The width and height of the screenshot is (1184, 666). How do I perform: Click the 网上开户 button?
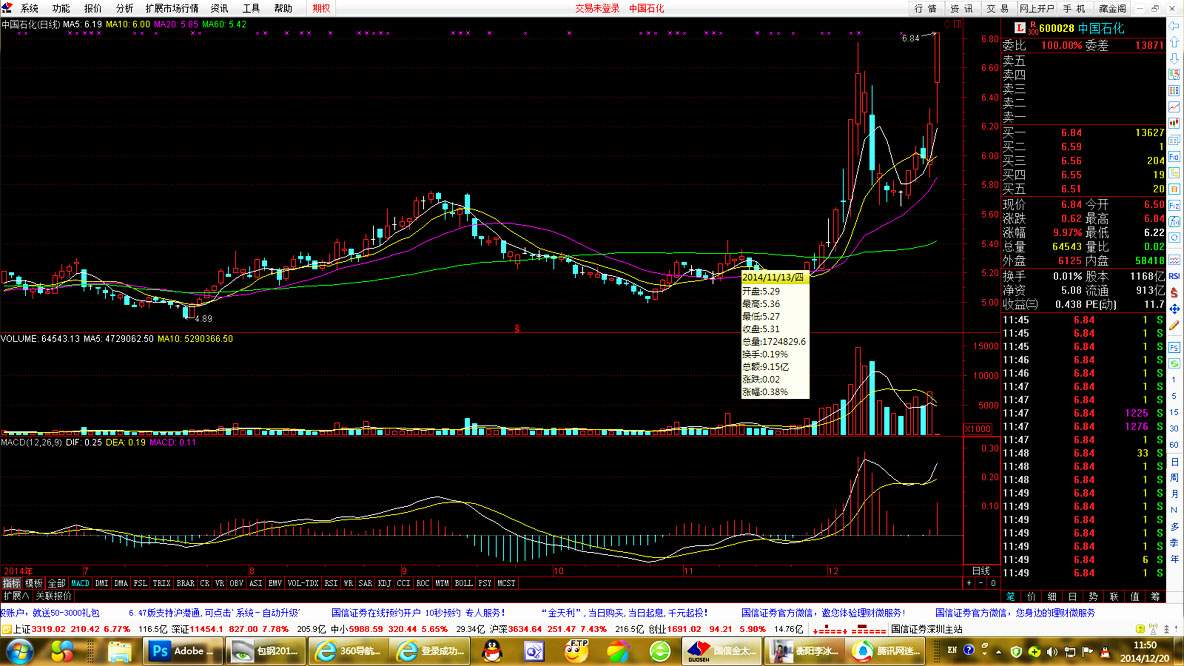coord(1037,8)
